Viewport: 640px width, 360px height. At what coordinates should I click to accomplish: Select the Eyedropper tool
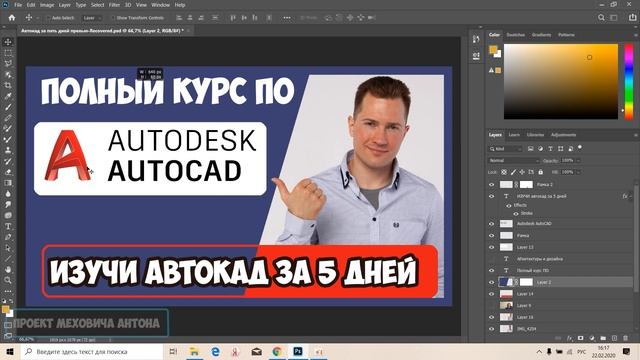(8, 96)
